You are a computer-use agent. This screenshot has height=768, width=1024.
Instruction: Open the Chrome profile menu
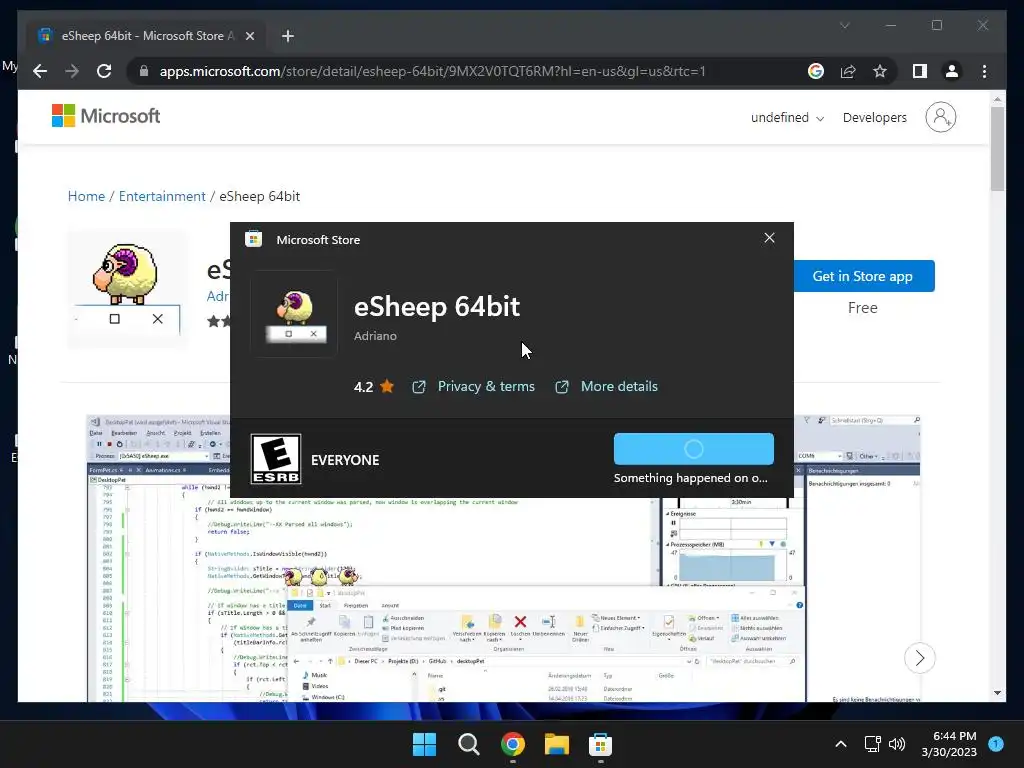(952, 71)
